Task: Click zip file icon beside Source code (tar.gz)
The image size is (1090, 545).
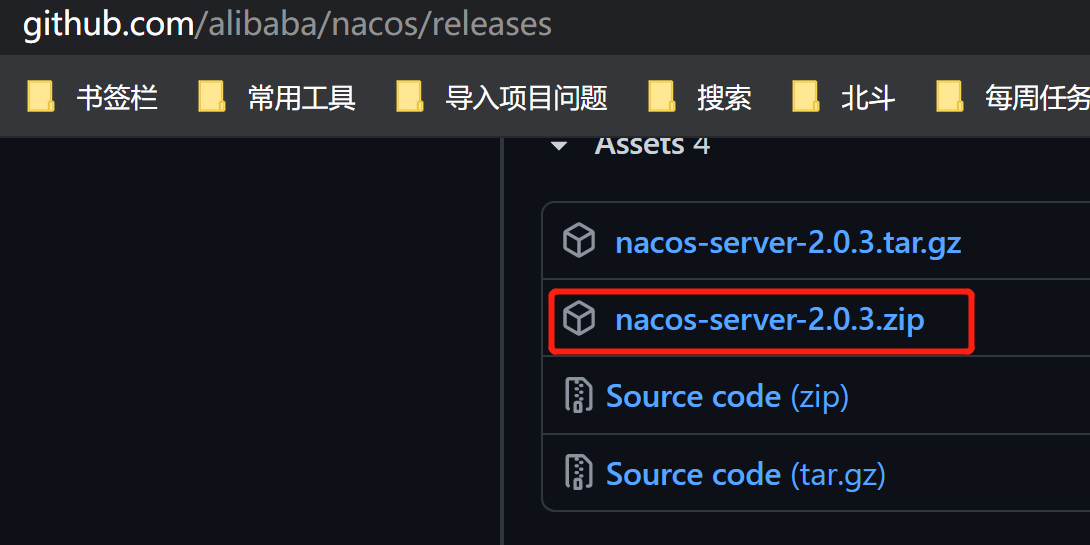Action: pos(578,472)
